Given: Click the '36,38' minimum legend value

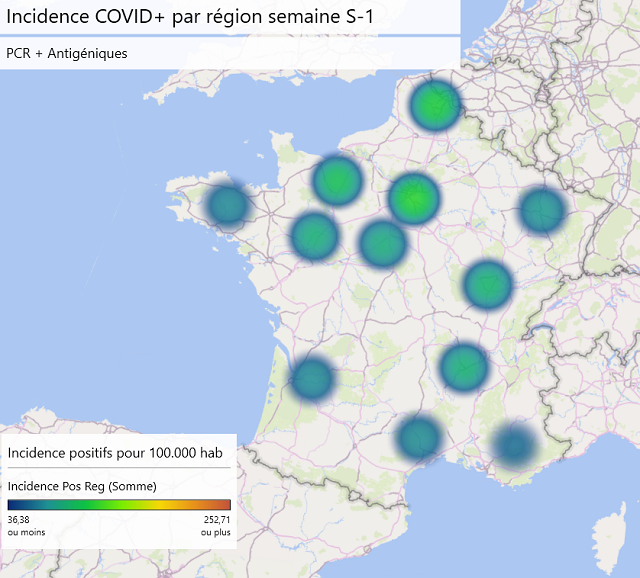Looking at the screenshot, I should (x=18, y=520).
